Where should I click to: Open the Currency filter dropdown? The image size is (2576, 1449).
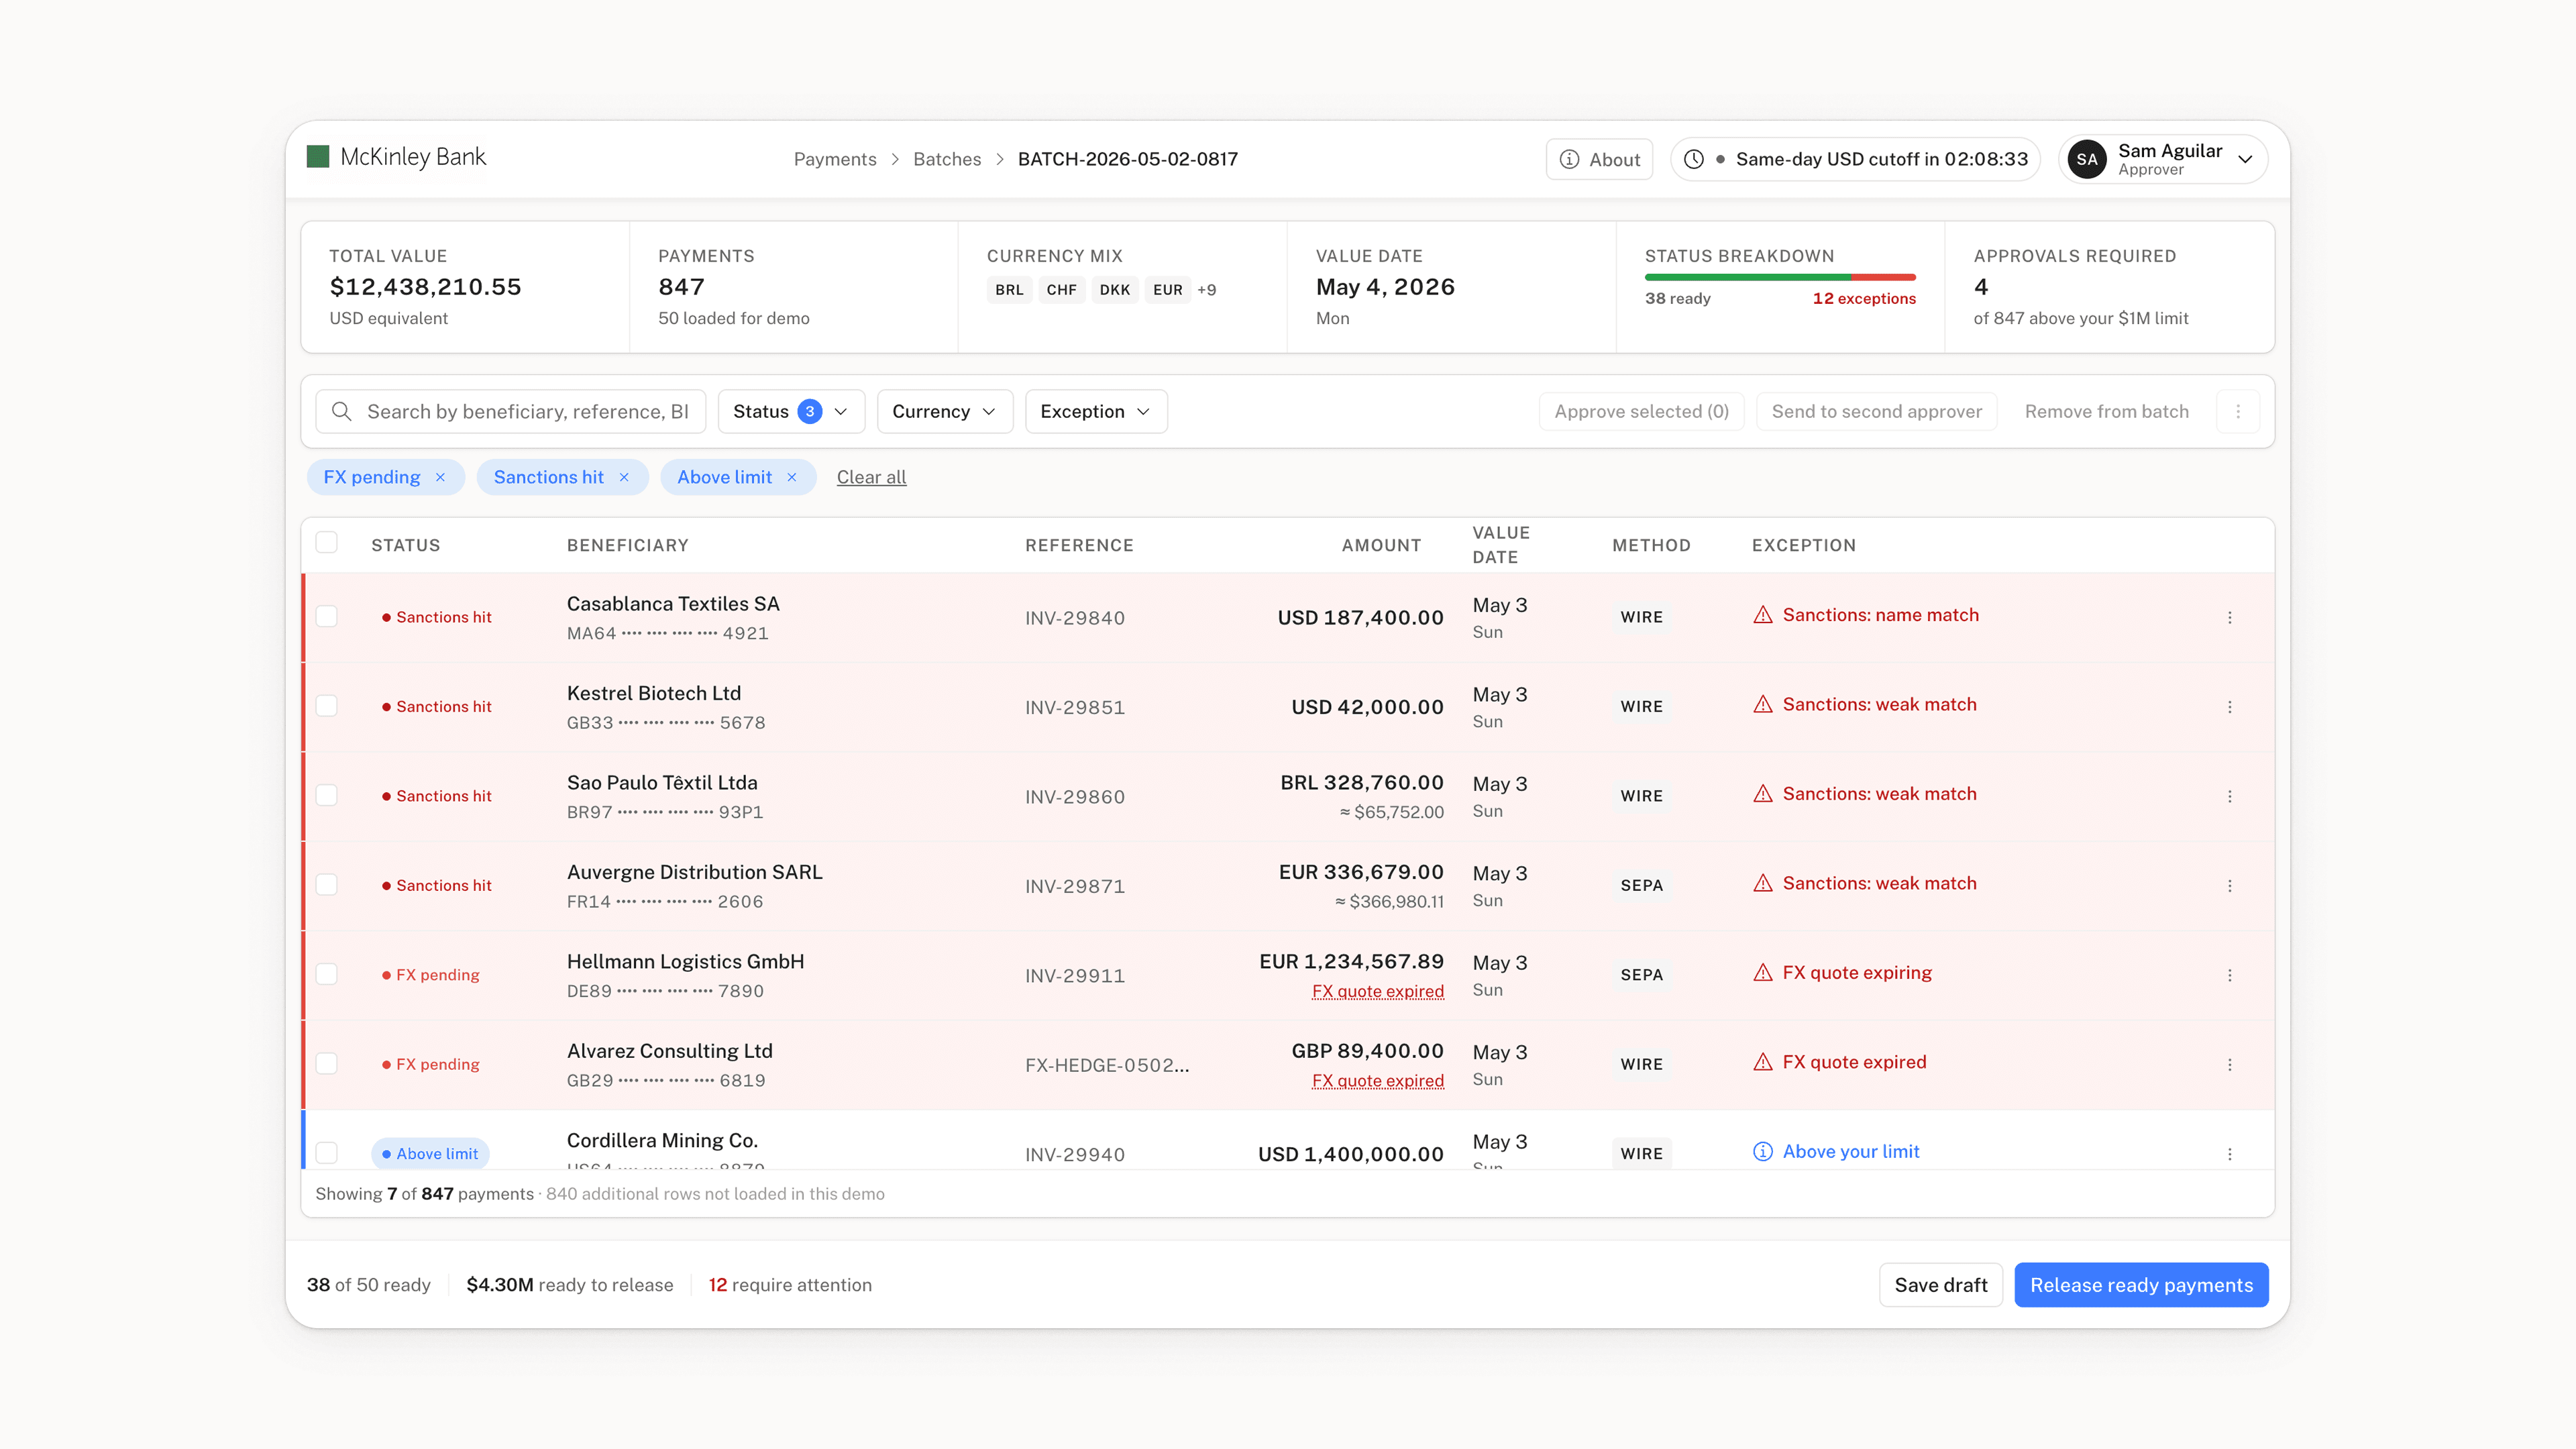(x=944, y=411)
